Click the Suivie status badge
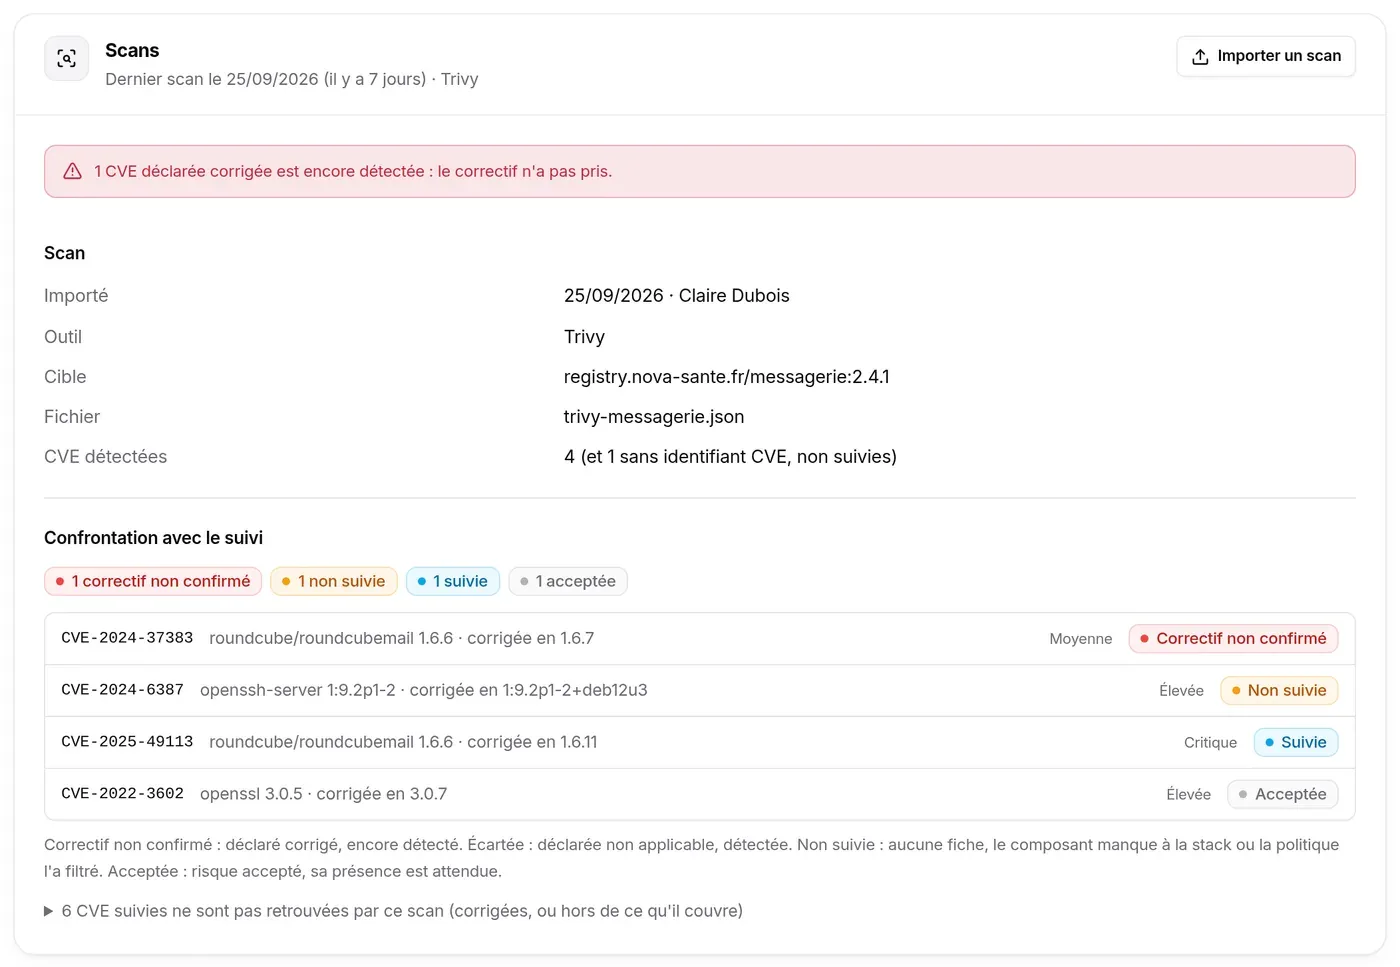The image size is (1400, 967). [1296, 743]
